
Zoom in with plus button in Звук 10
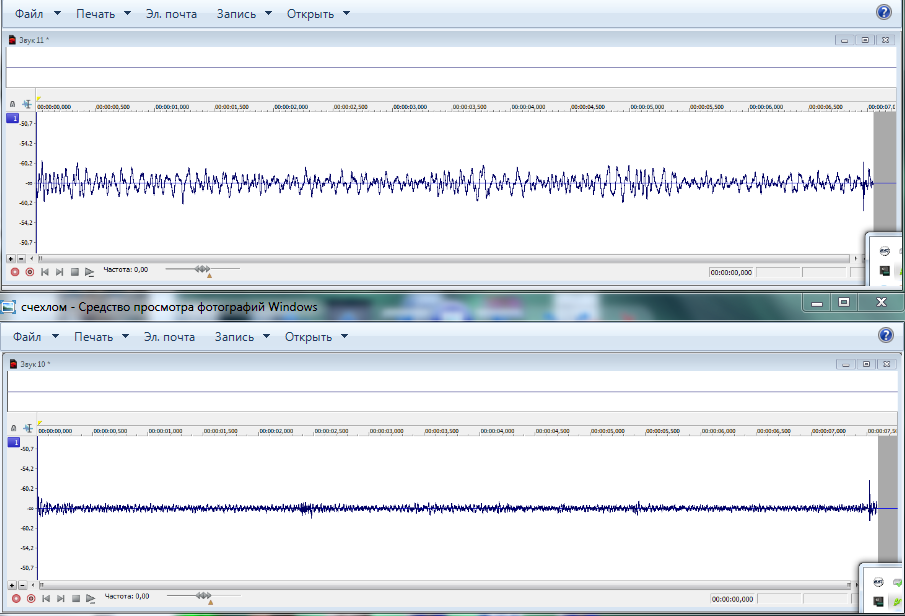click(x=12, y=585)
